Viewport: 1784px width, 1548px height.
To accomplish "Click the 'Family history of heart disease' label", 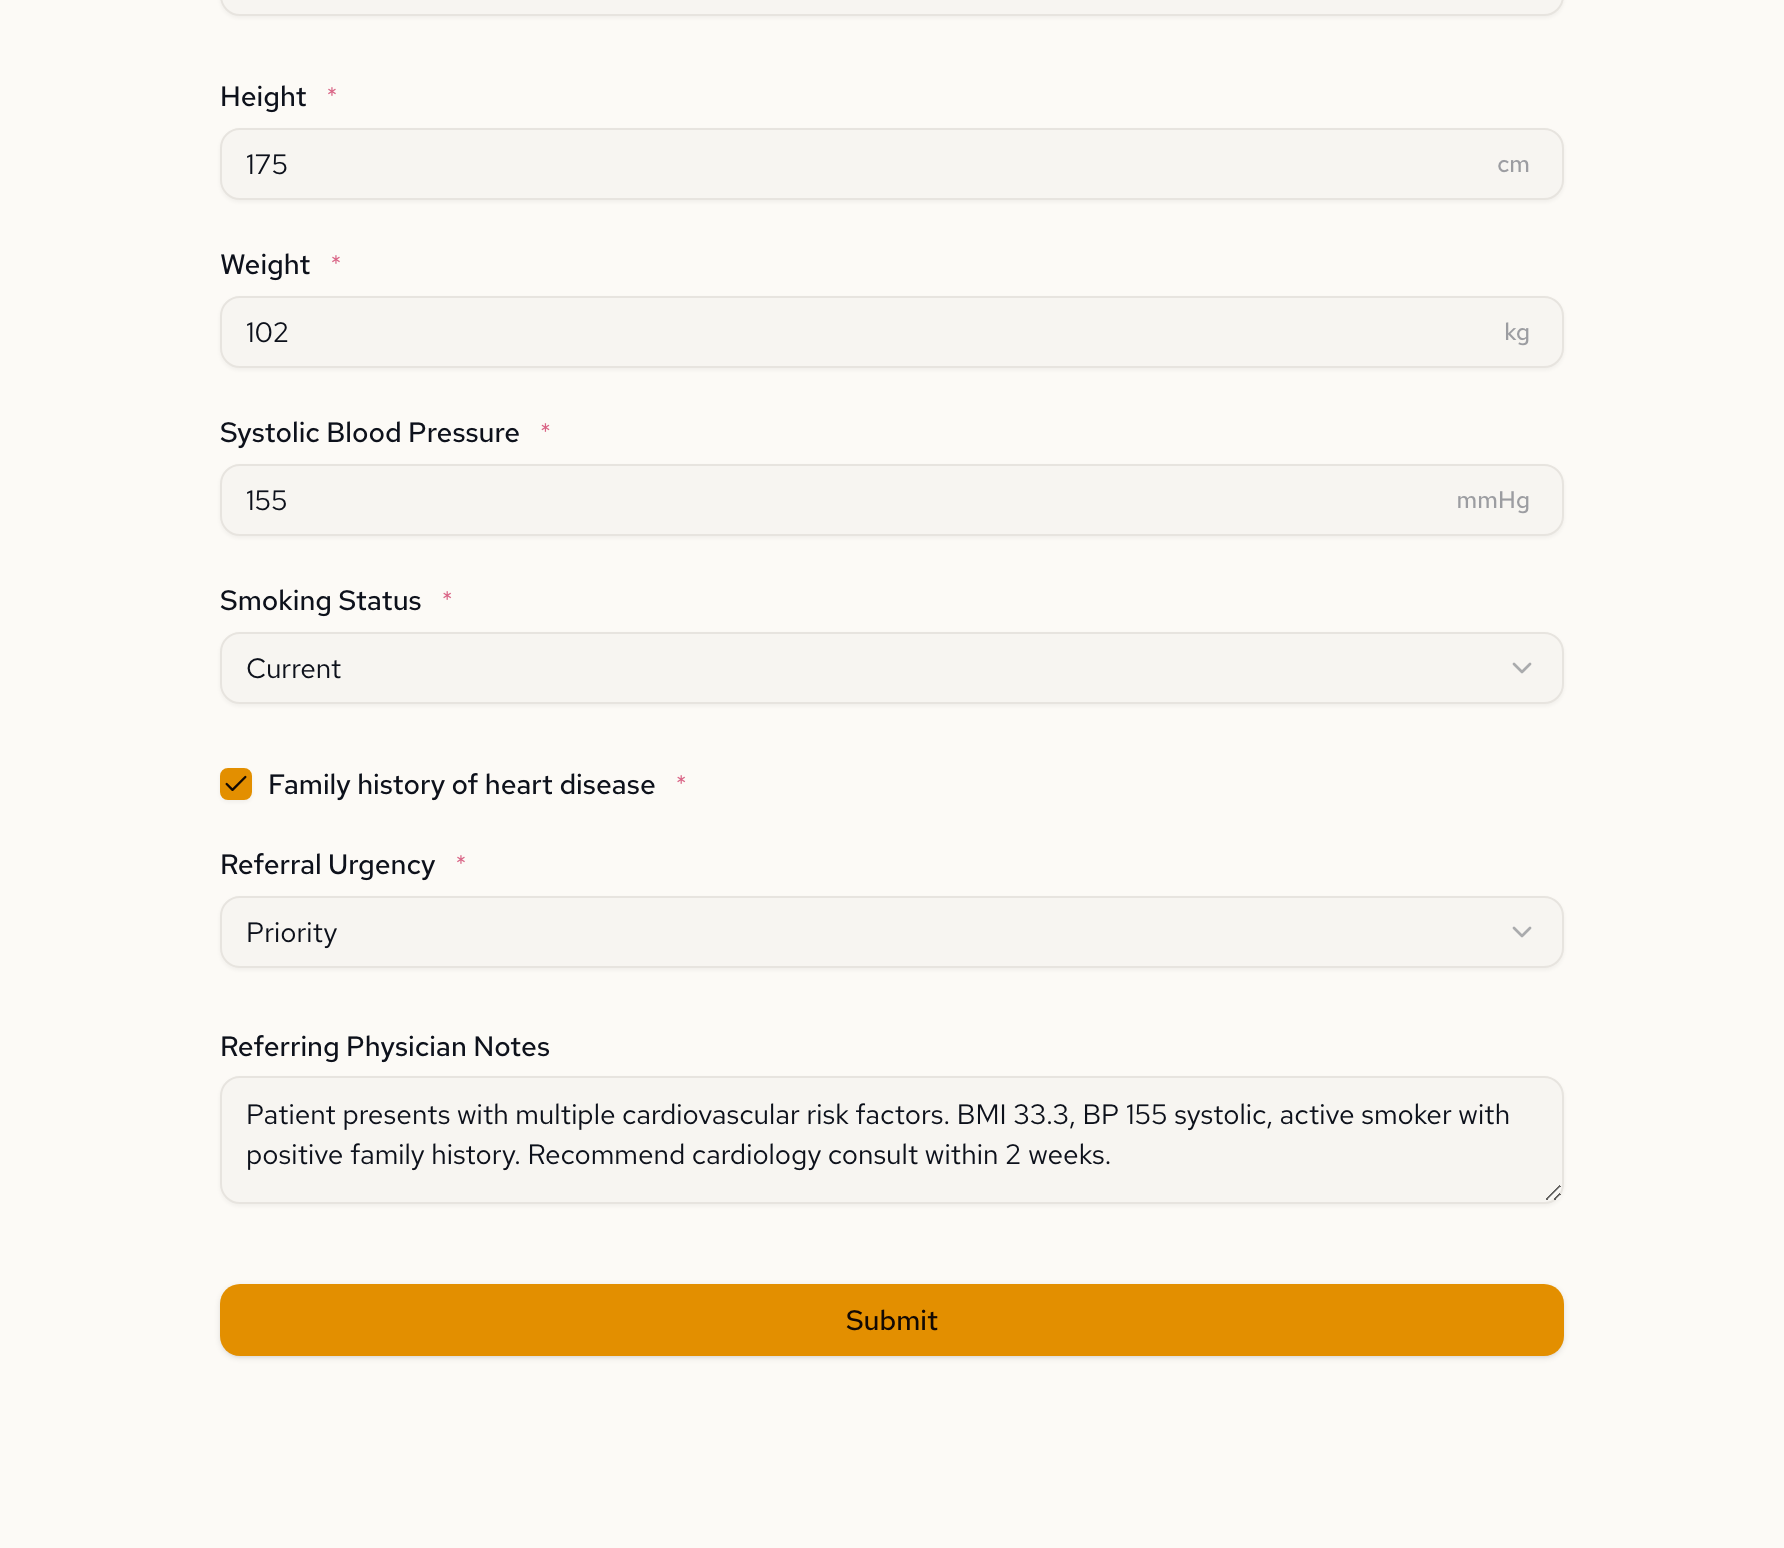I will click(461, 785).
